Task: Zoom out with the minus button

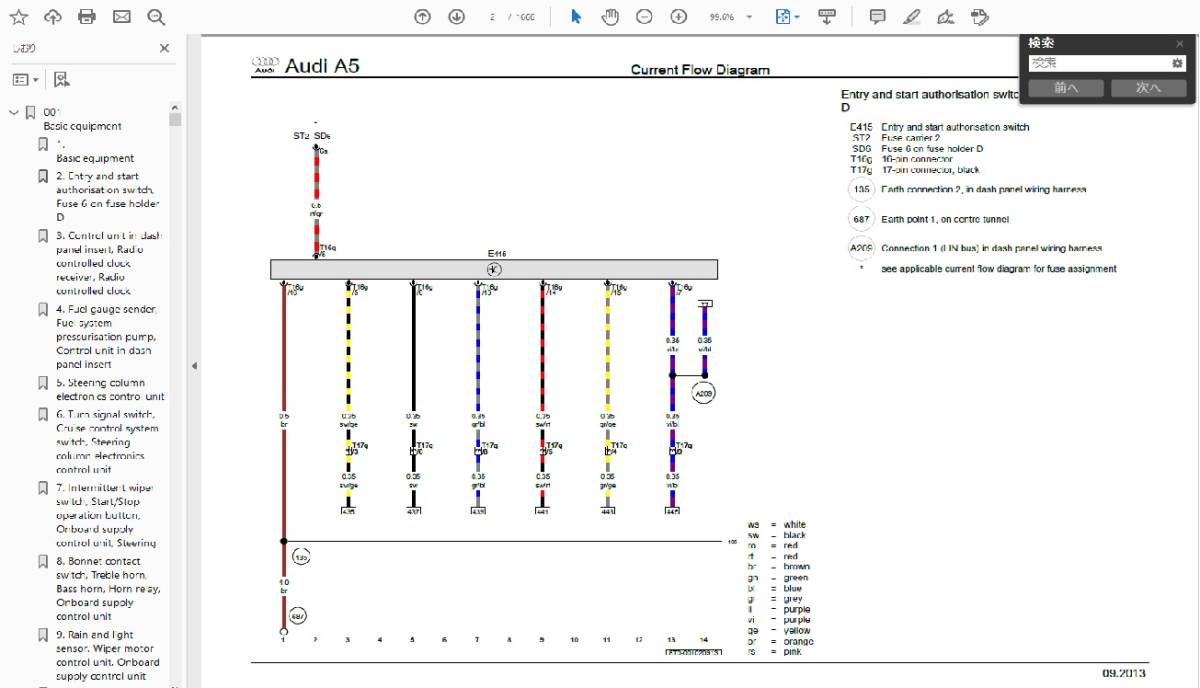Action: (645, 17)
